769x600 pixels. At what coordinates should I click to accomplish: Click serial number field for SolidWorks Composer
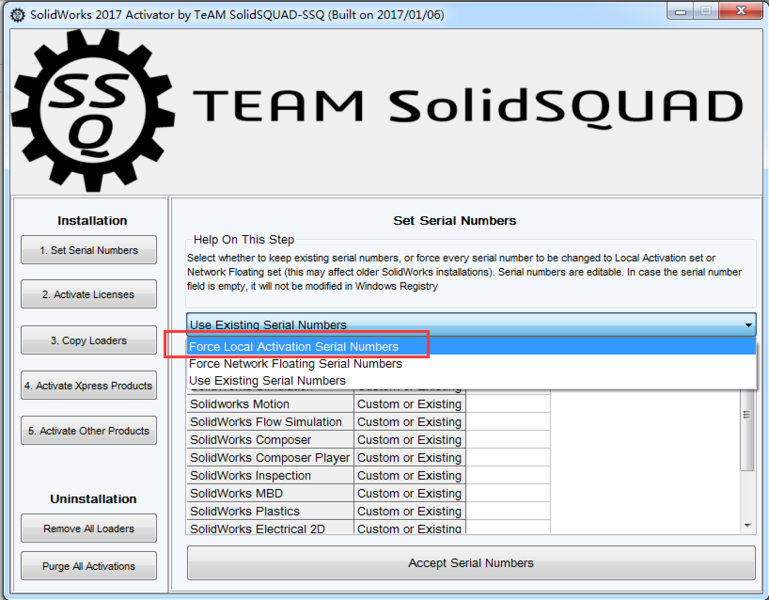508,440
